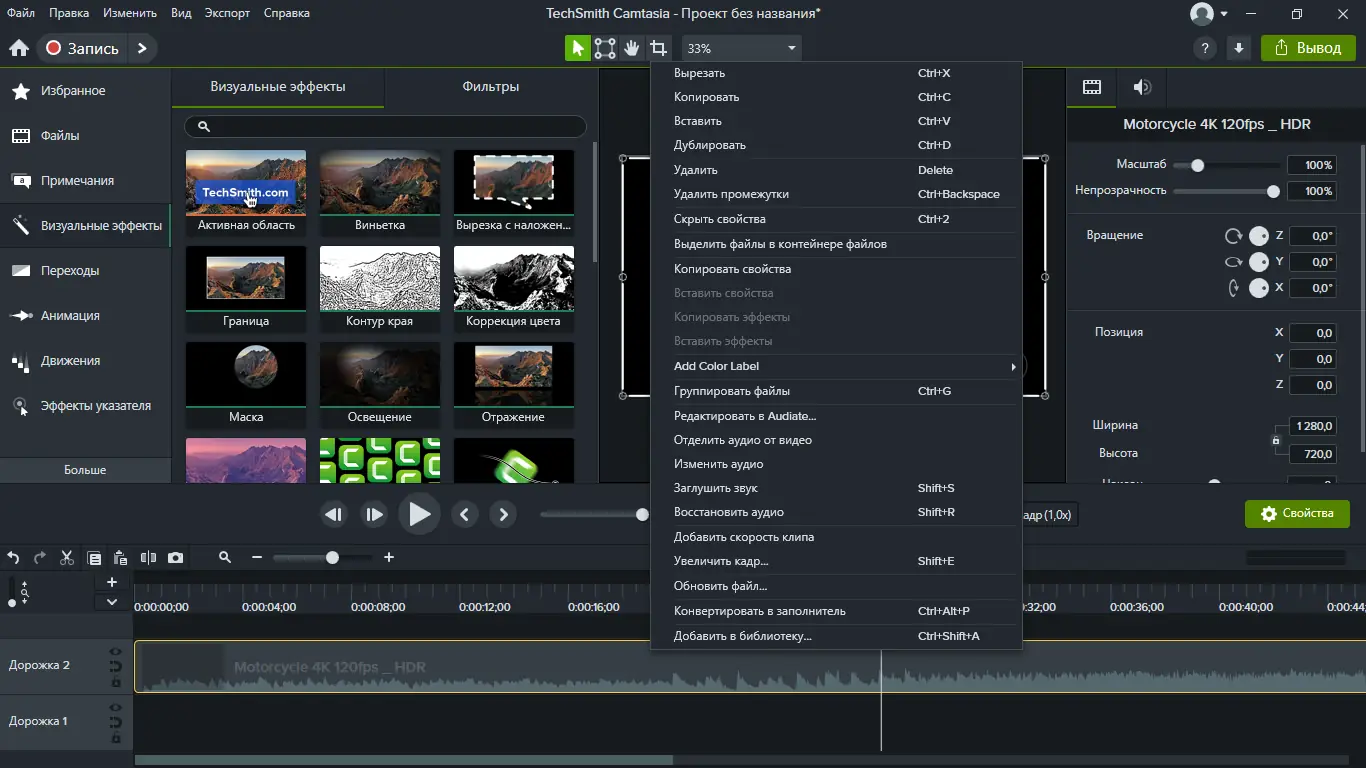Click the scissors cut icon on timeline toolbar
The image size is (1366, 768).
pos(67,558)
